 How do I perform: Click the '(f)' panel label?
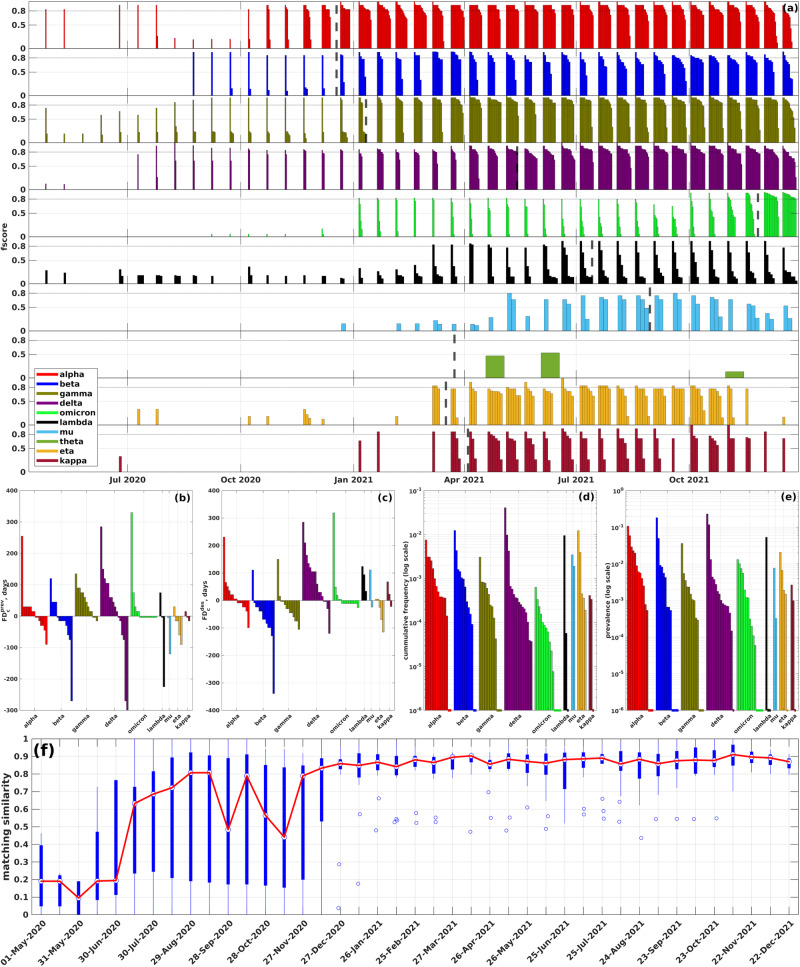pyautogui.click(x=46, y=751)
